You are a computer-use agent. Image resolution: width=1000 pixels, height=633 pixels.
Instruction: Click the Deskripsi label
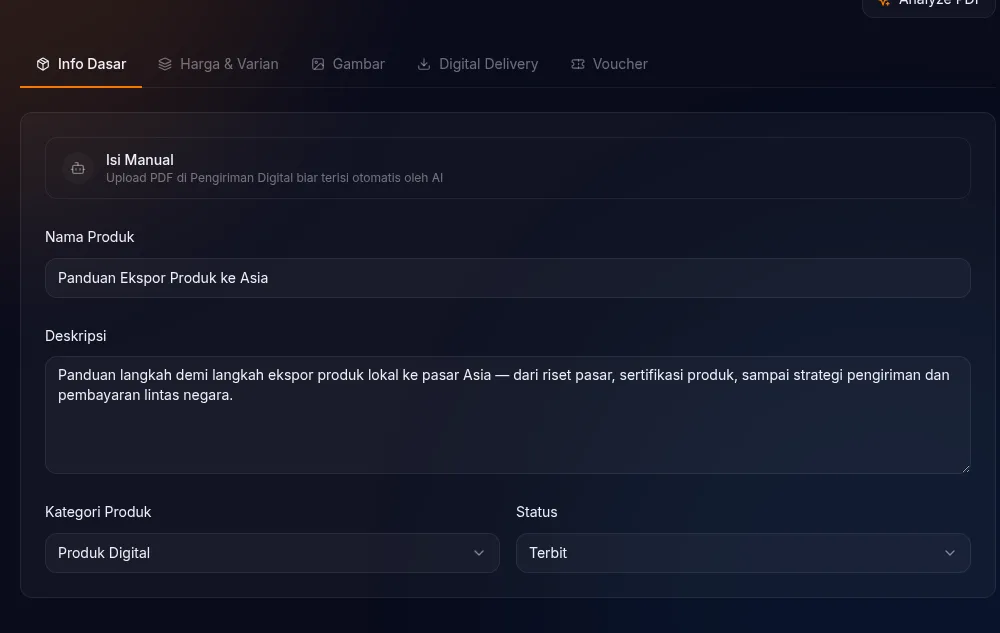[x=76, y=336]
